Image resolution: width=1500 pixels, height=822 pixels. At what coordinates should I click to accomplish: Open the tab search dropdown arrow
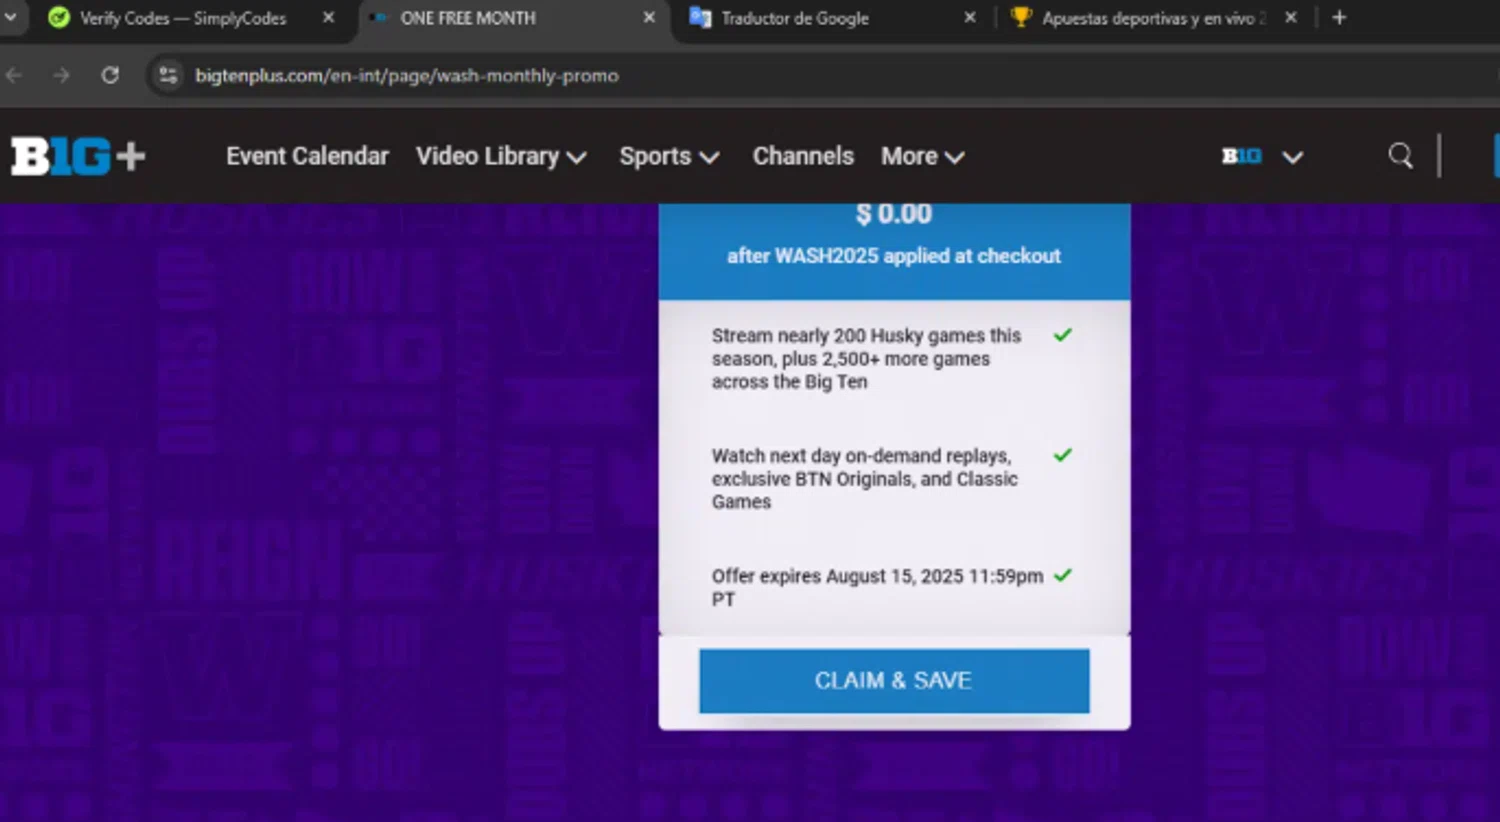click(x=11, y=17)
